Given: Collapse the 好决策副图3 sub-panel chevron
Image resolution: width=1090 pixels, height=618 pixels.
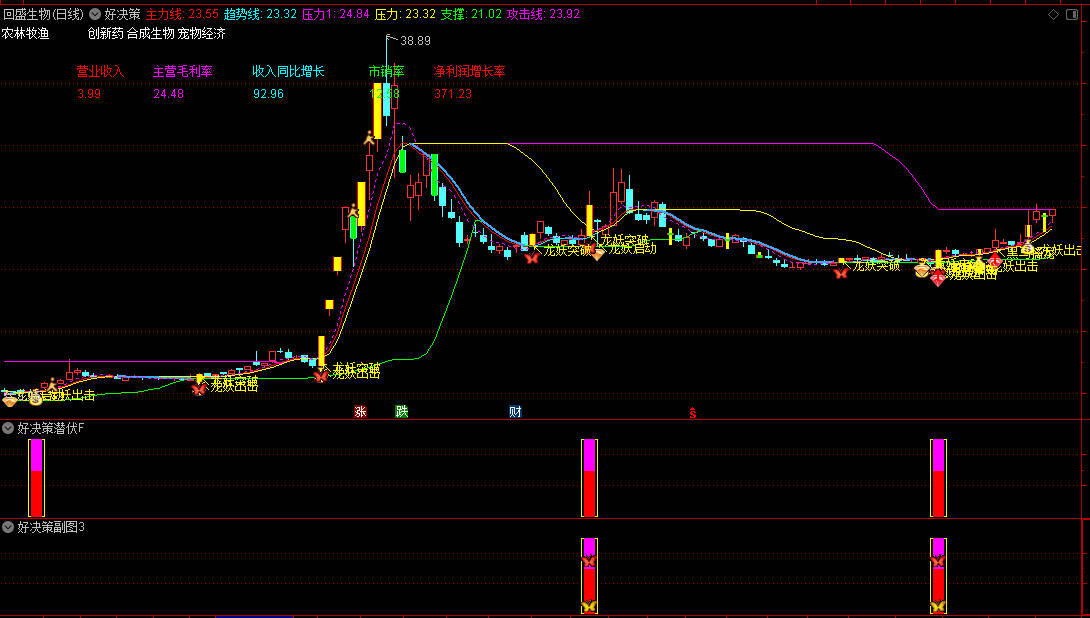Looking at the screenshot, I should pos(8,527).
